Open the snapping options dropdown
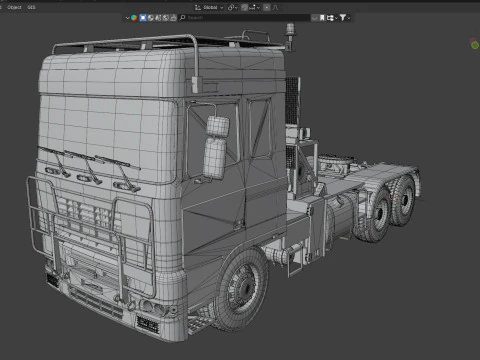Viewport: 480px width, 360px height. point(254,7)
